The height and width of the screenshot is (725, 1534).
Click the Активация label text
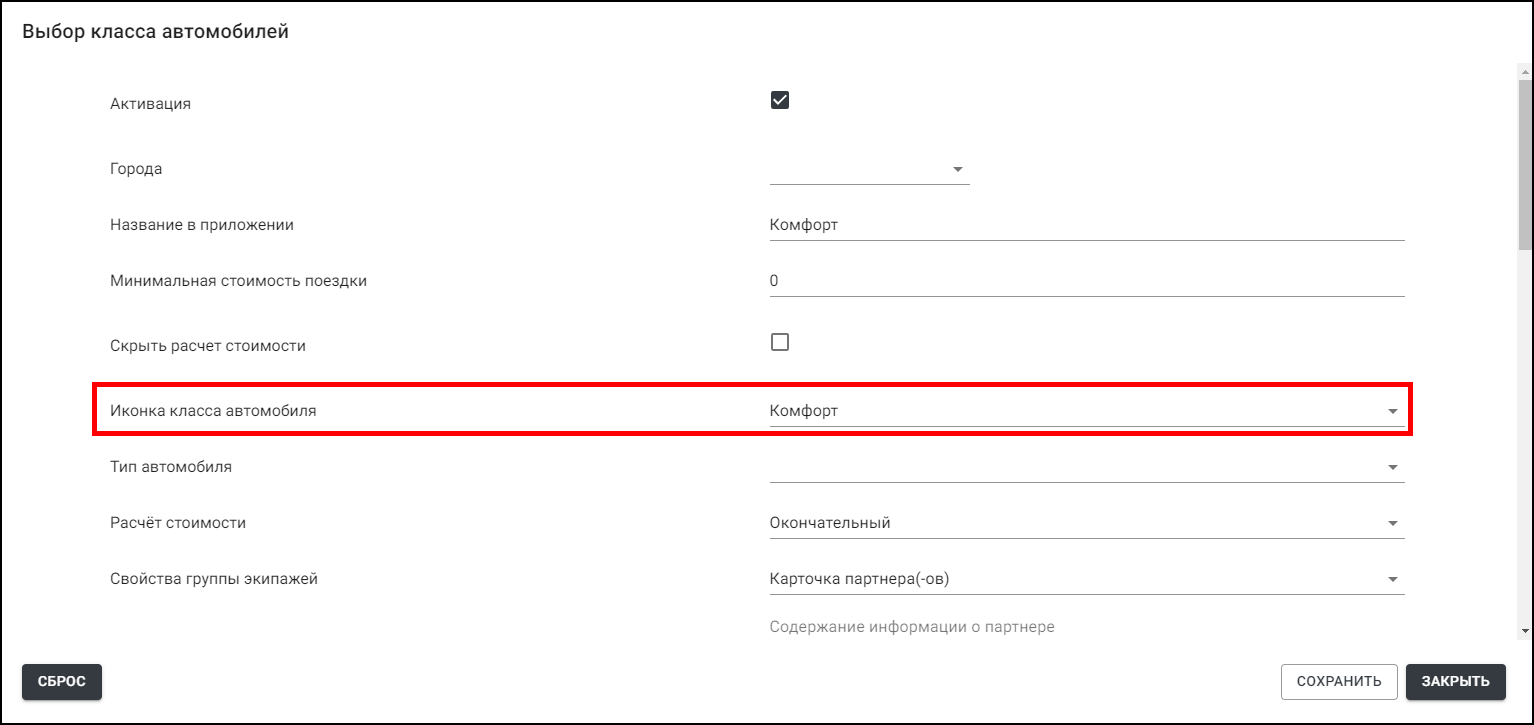[x=150, y=103]
